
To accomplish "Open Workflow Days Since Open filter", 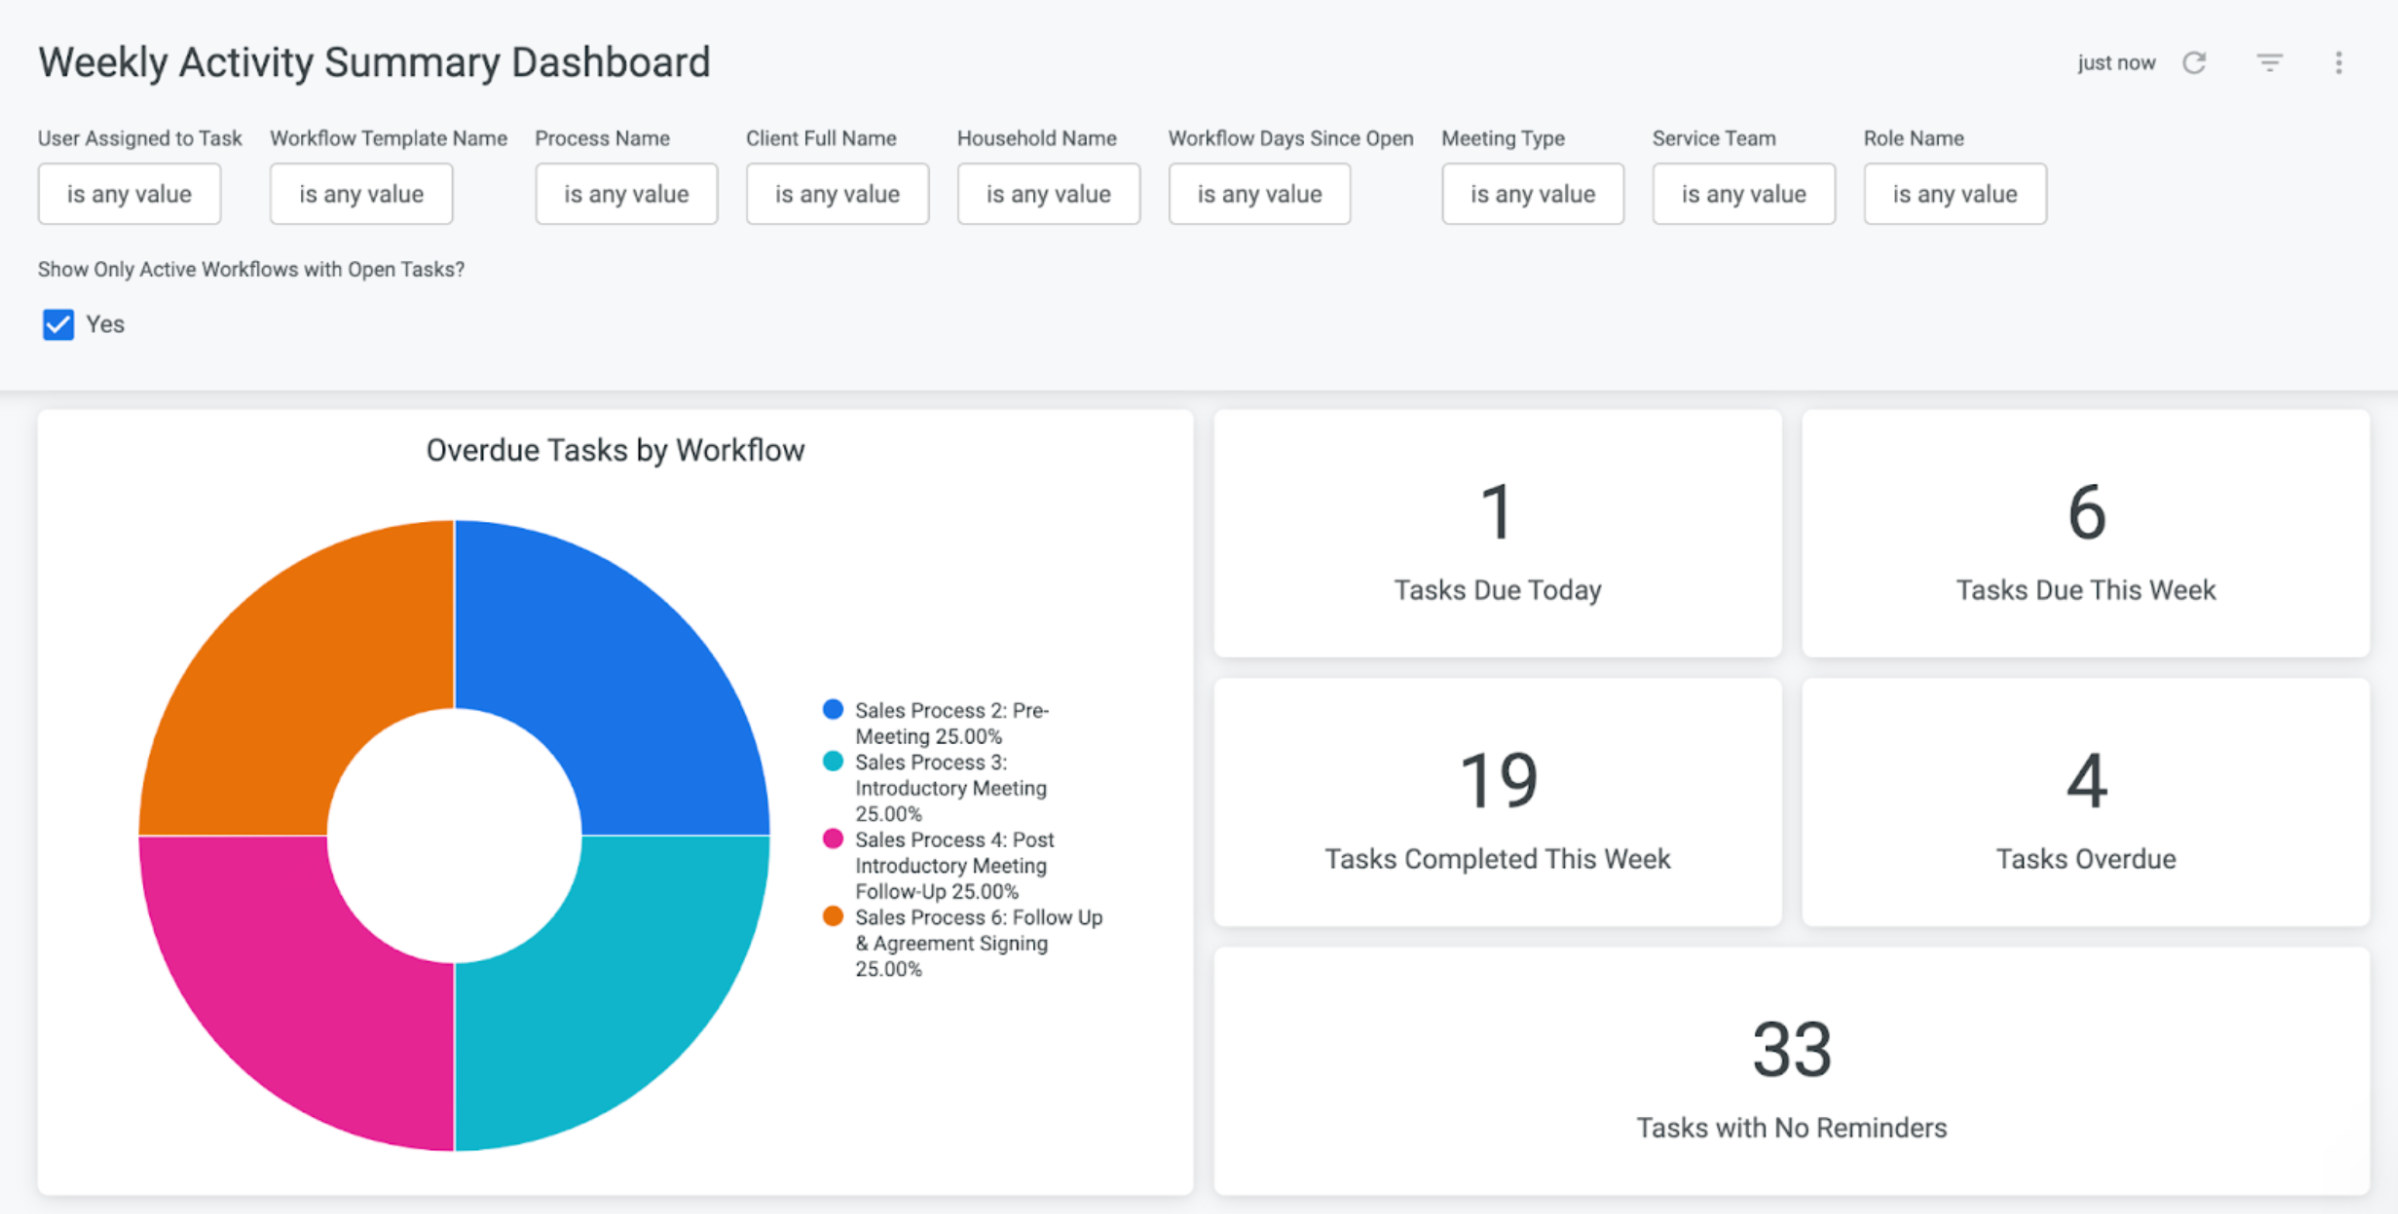I will click(x=1259, y=194).
